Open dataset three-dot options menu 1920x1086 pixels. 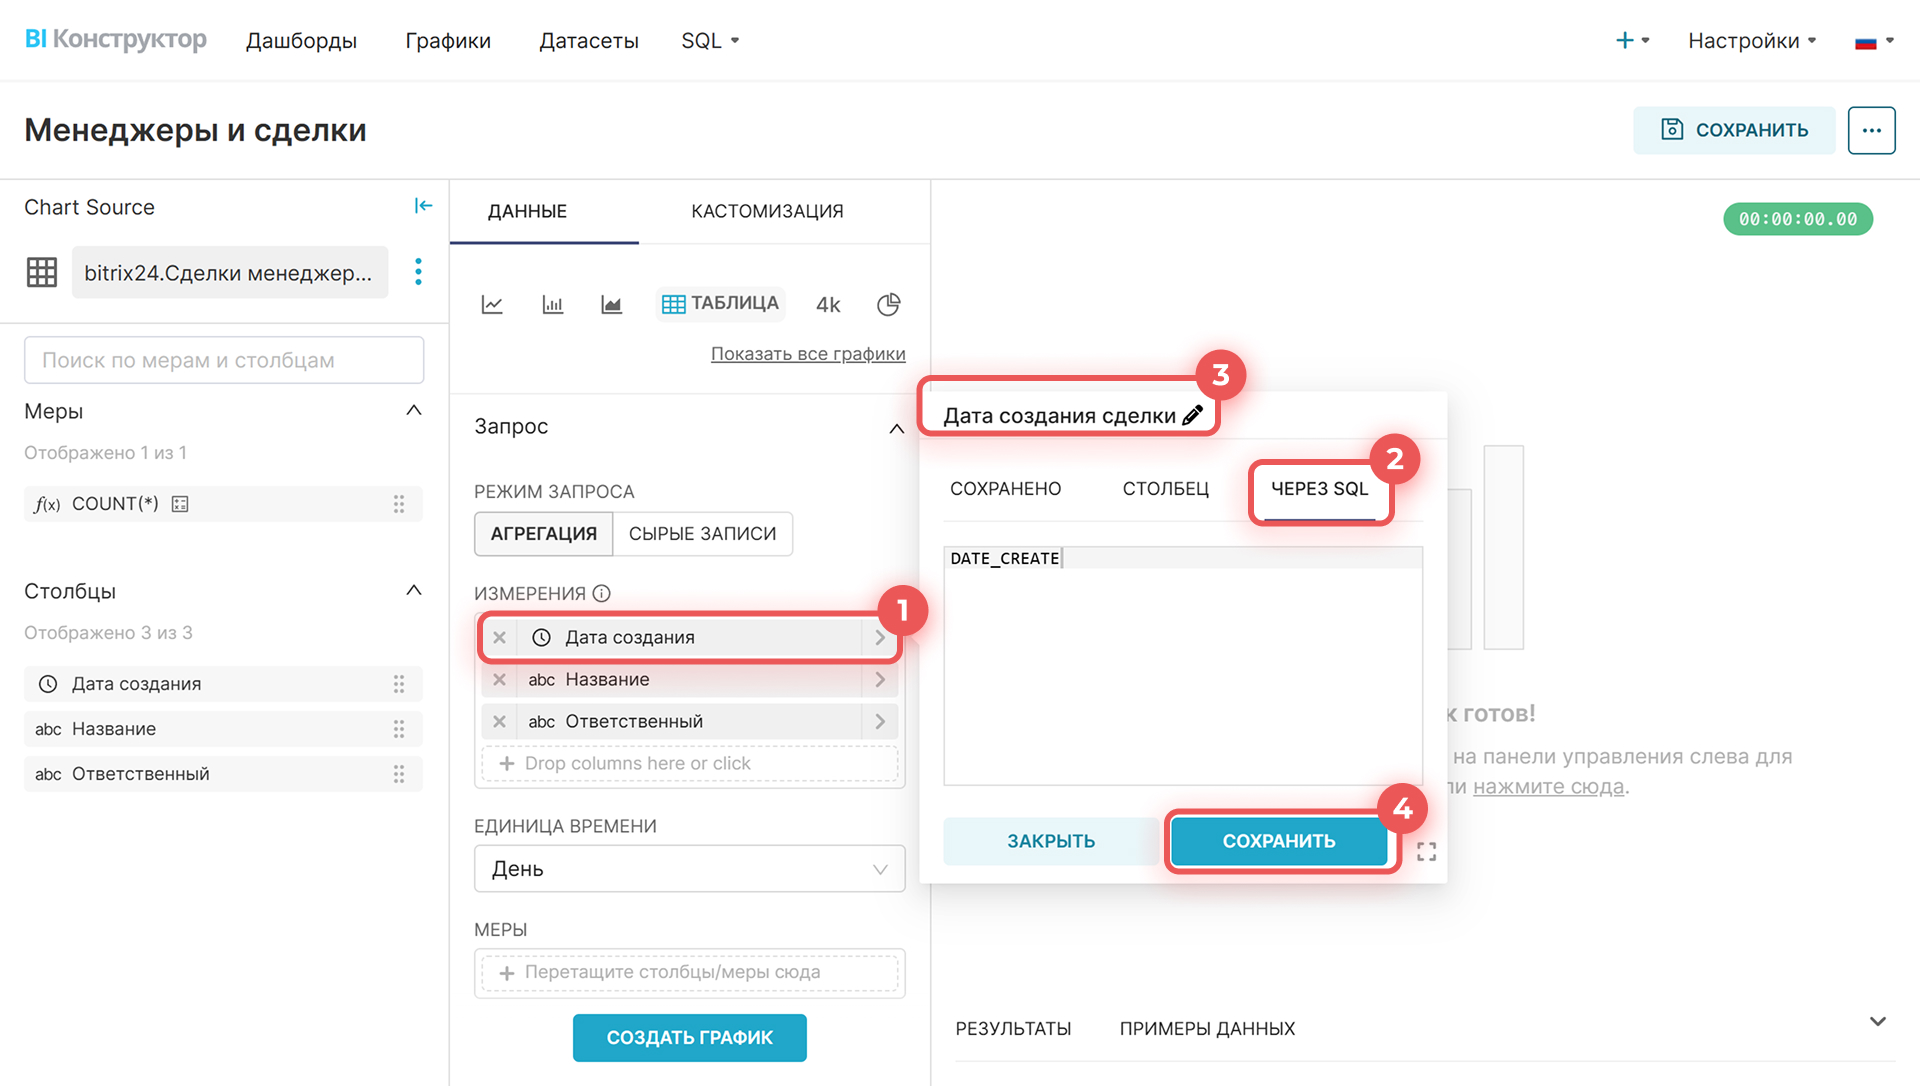click(418, 272)
